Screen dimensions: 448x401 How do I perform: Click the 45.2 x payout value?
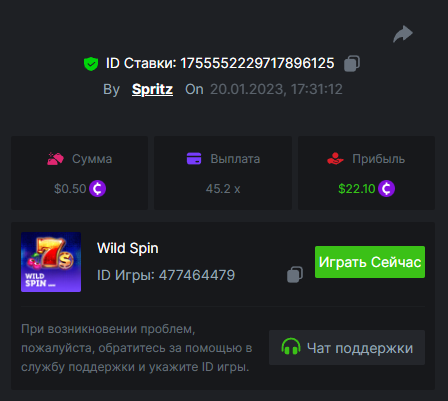223,189
